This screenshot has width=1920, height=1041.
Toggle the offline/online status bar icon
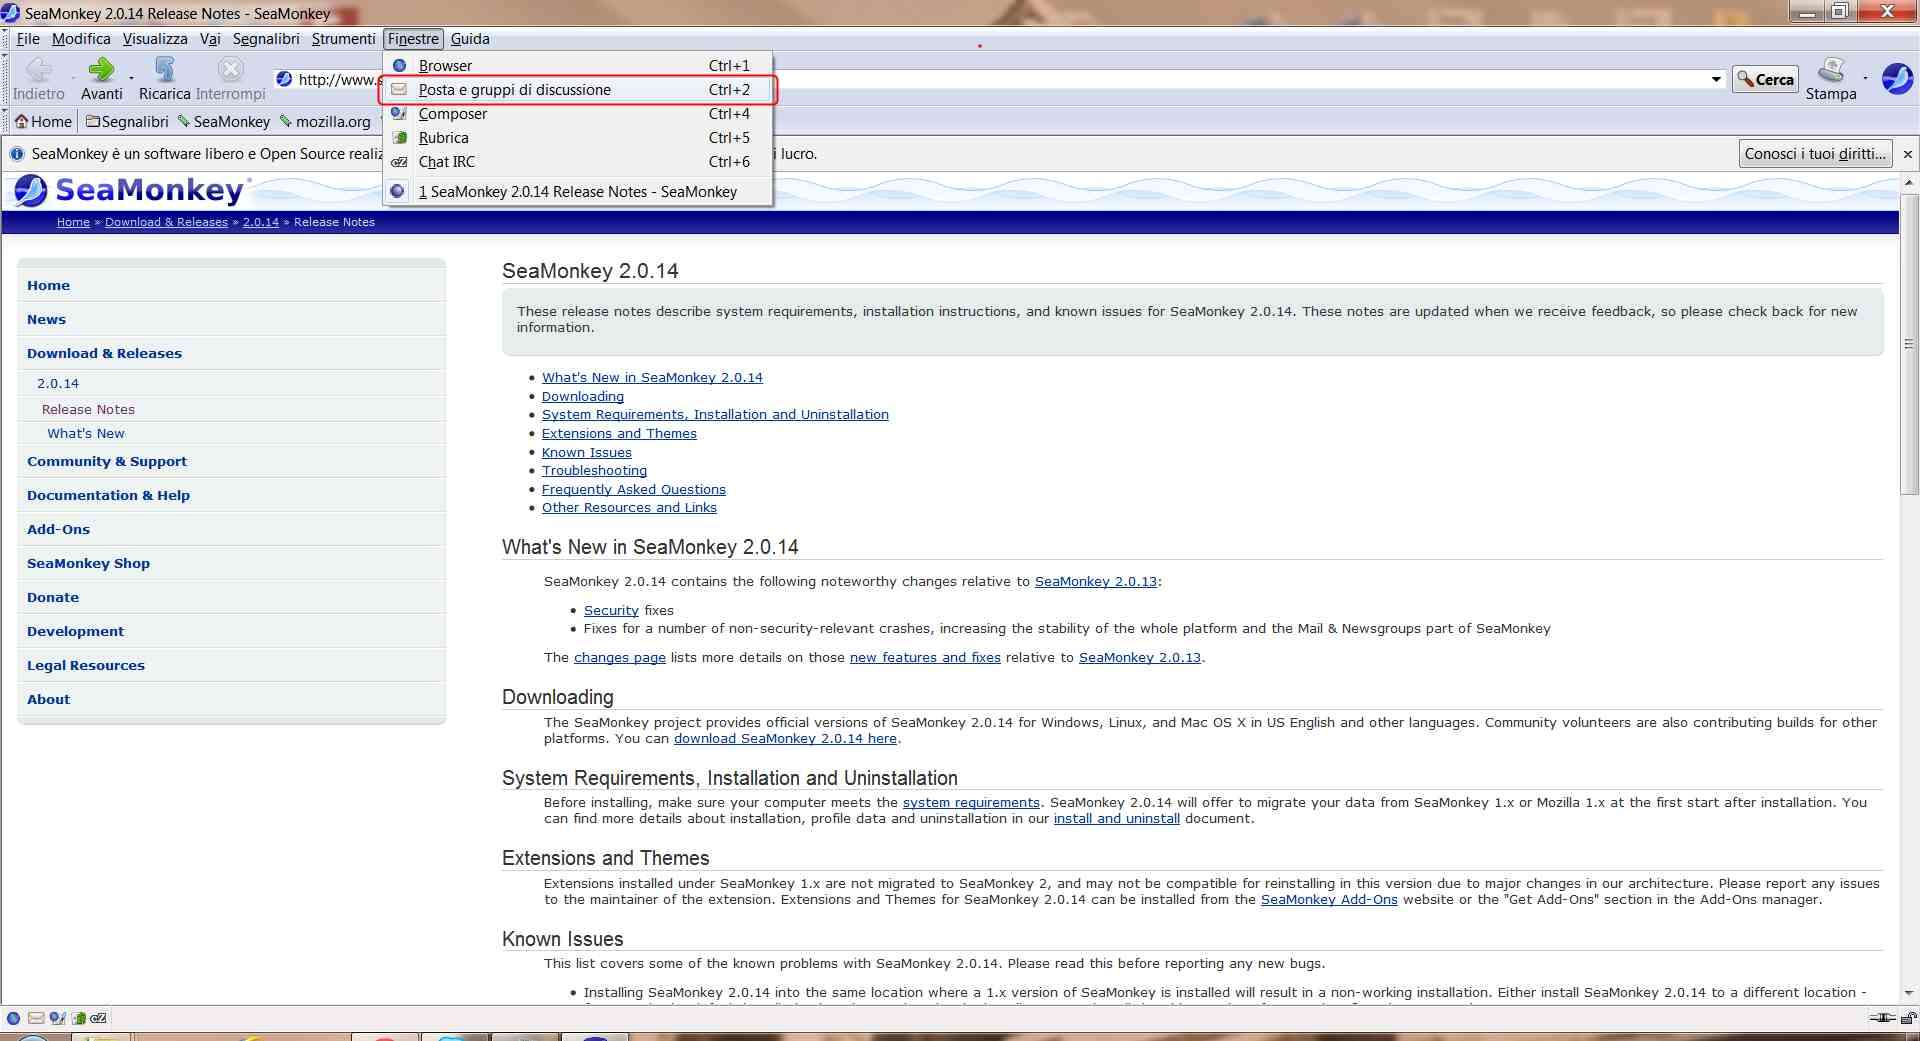pyautogui.click(x=1883, y=1018)
